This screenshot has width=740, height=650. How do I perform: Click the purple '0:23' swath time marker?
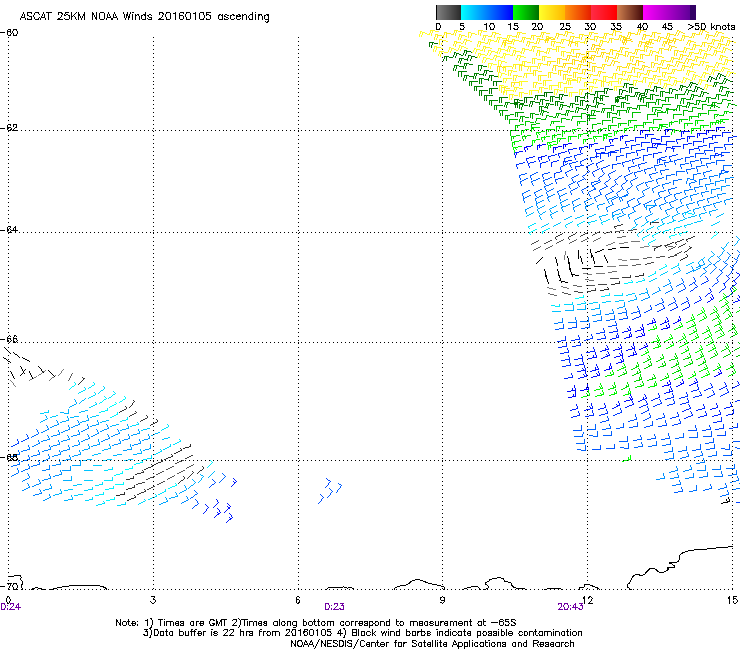(x=334, y=607)
